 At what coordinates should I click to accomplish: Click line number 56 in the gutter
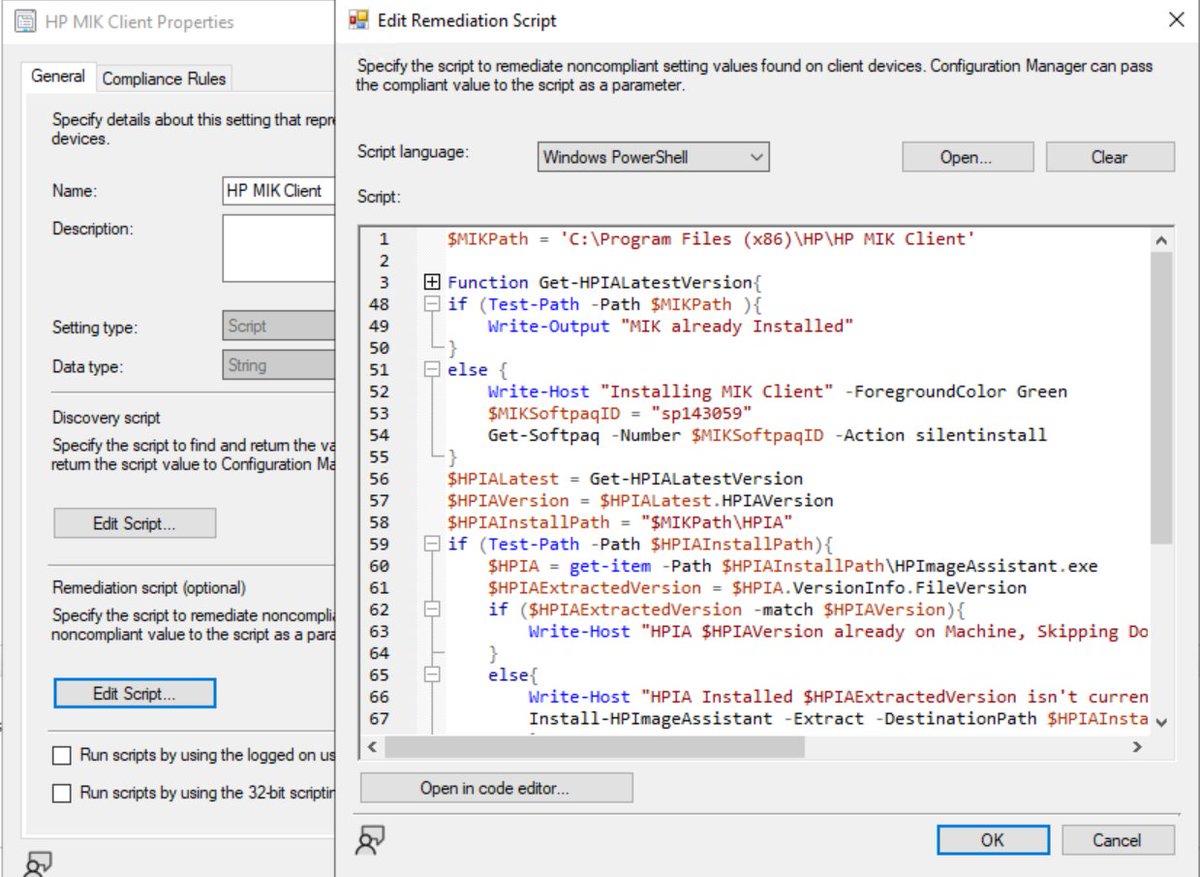[x=379, y=479]
